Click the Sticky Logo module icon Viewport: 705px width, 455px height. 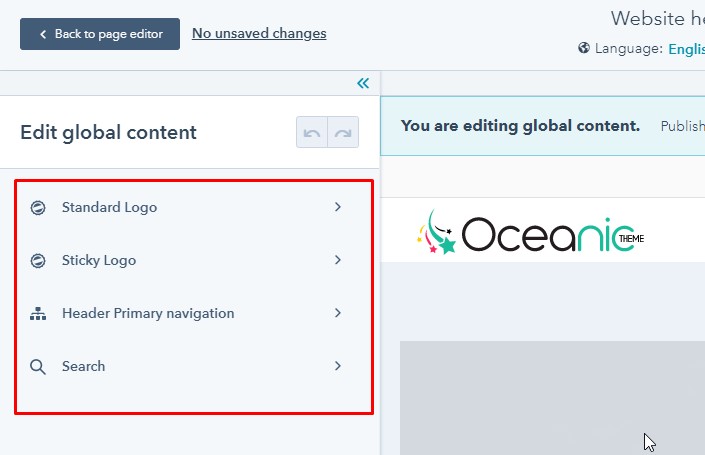pos(38,260)
